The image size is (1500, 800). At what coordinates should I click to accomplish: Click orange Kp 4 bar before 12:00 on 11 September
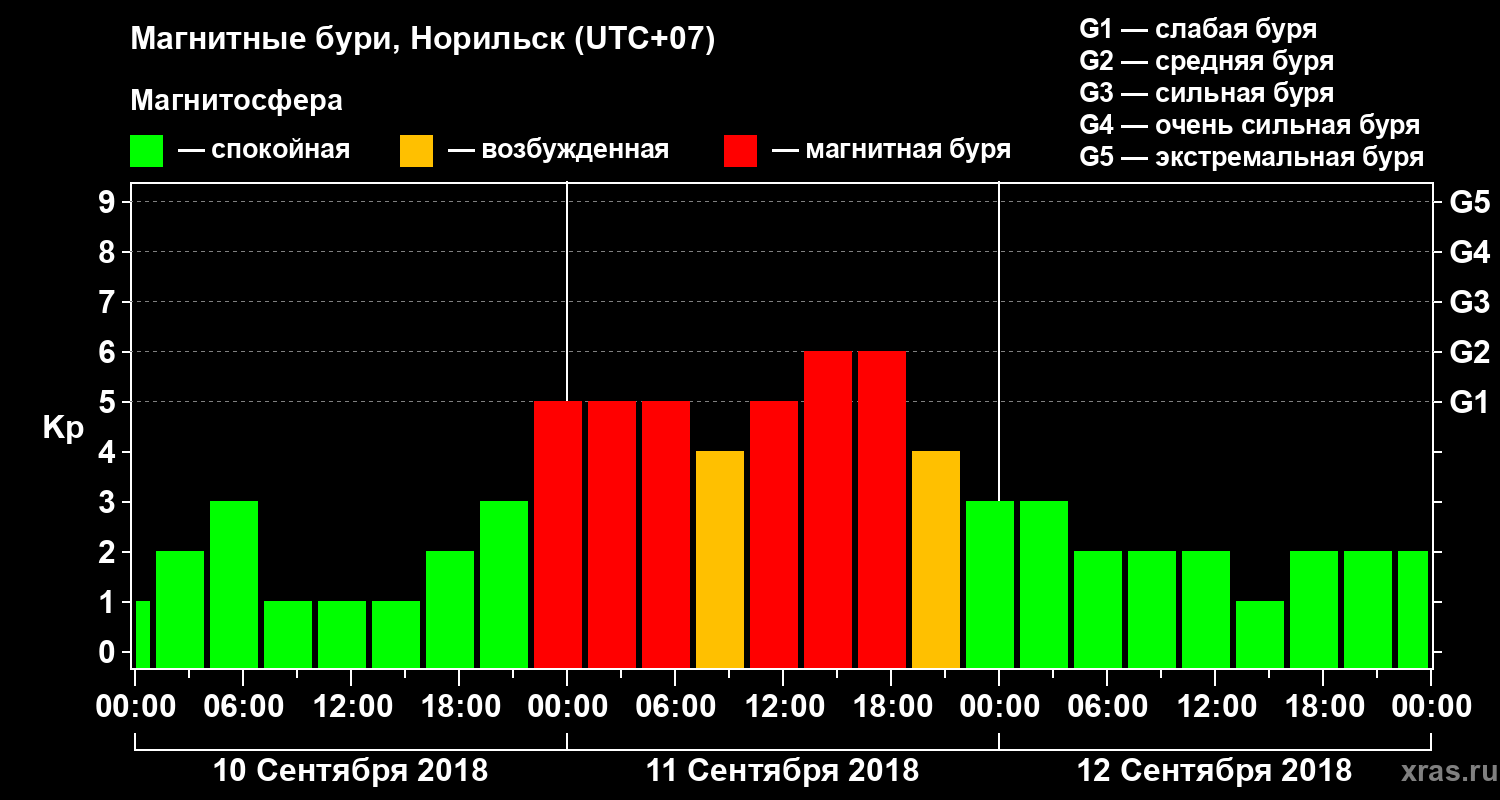click(x=720, y=559)
